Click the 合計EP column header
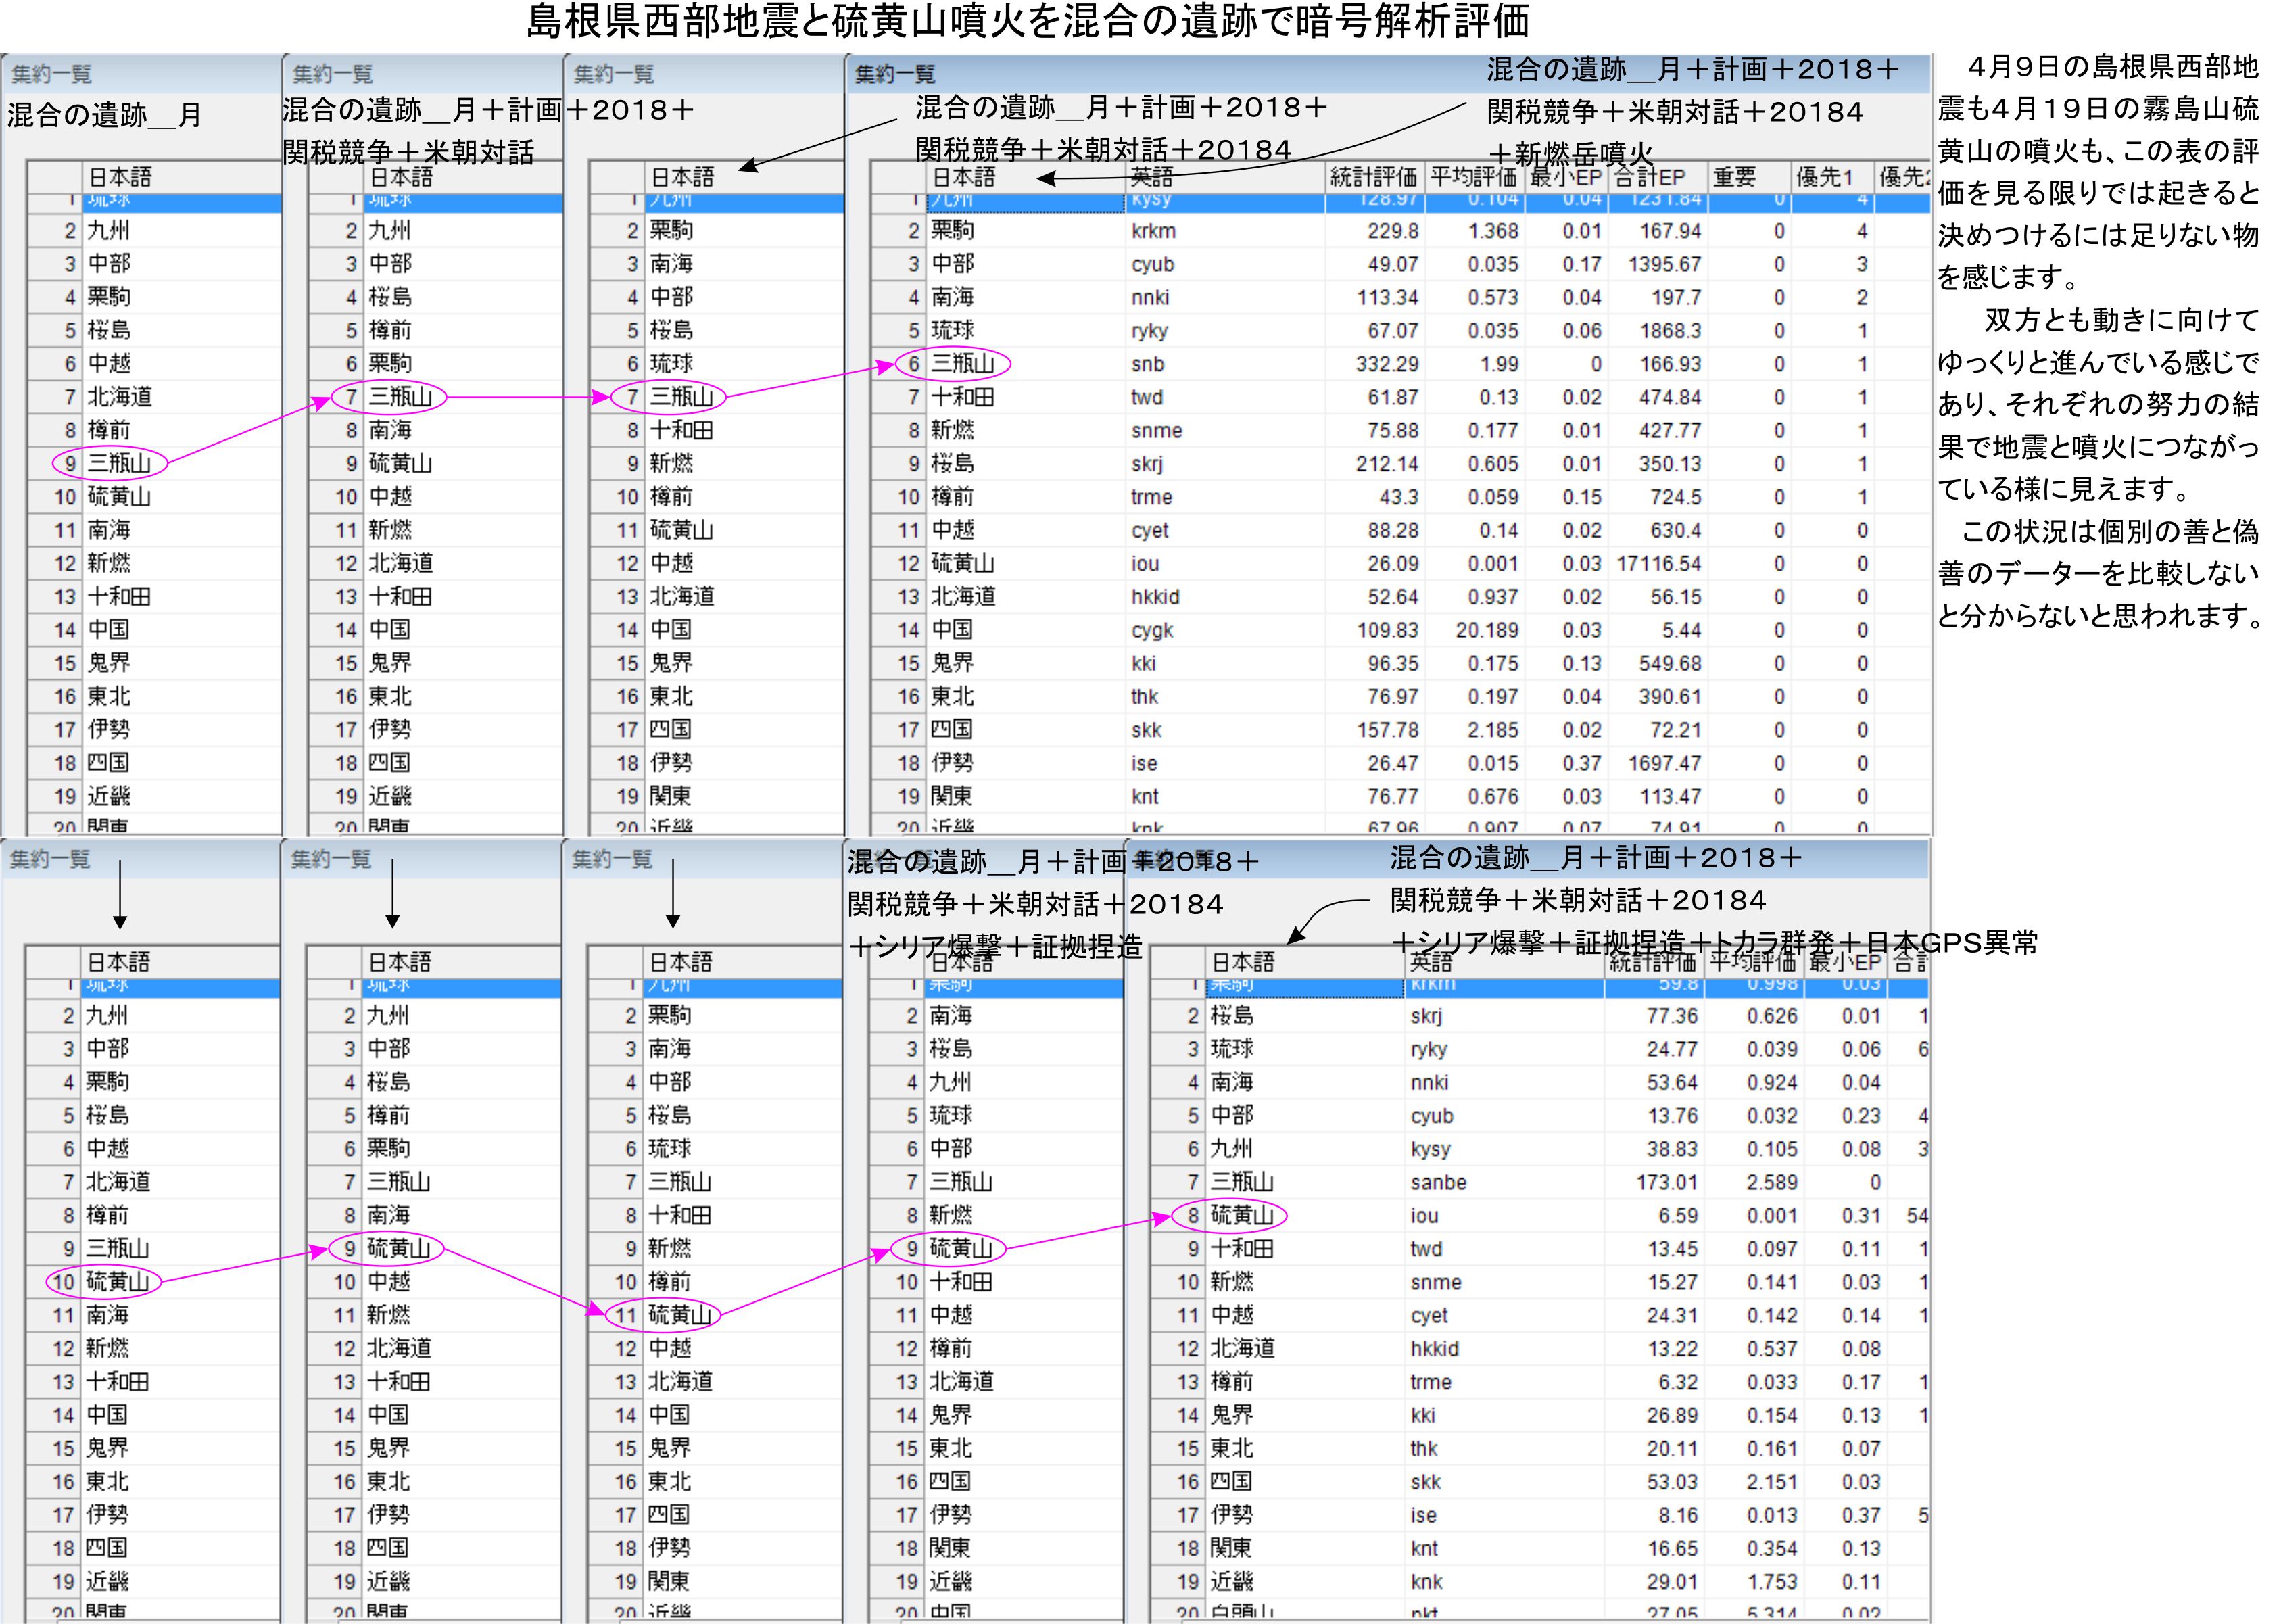This screenshot has height=1624, width=2279. coord(1650,178)
